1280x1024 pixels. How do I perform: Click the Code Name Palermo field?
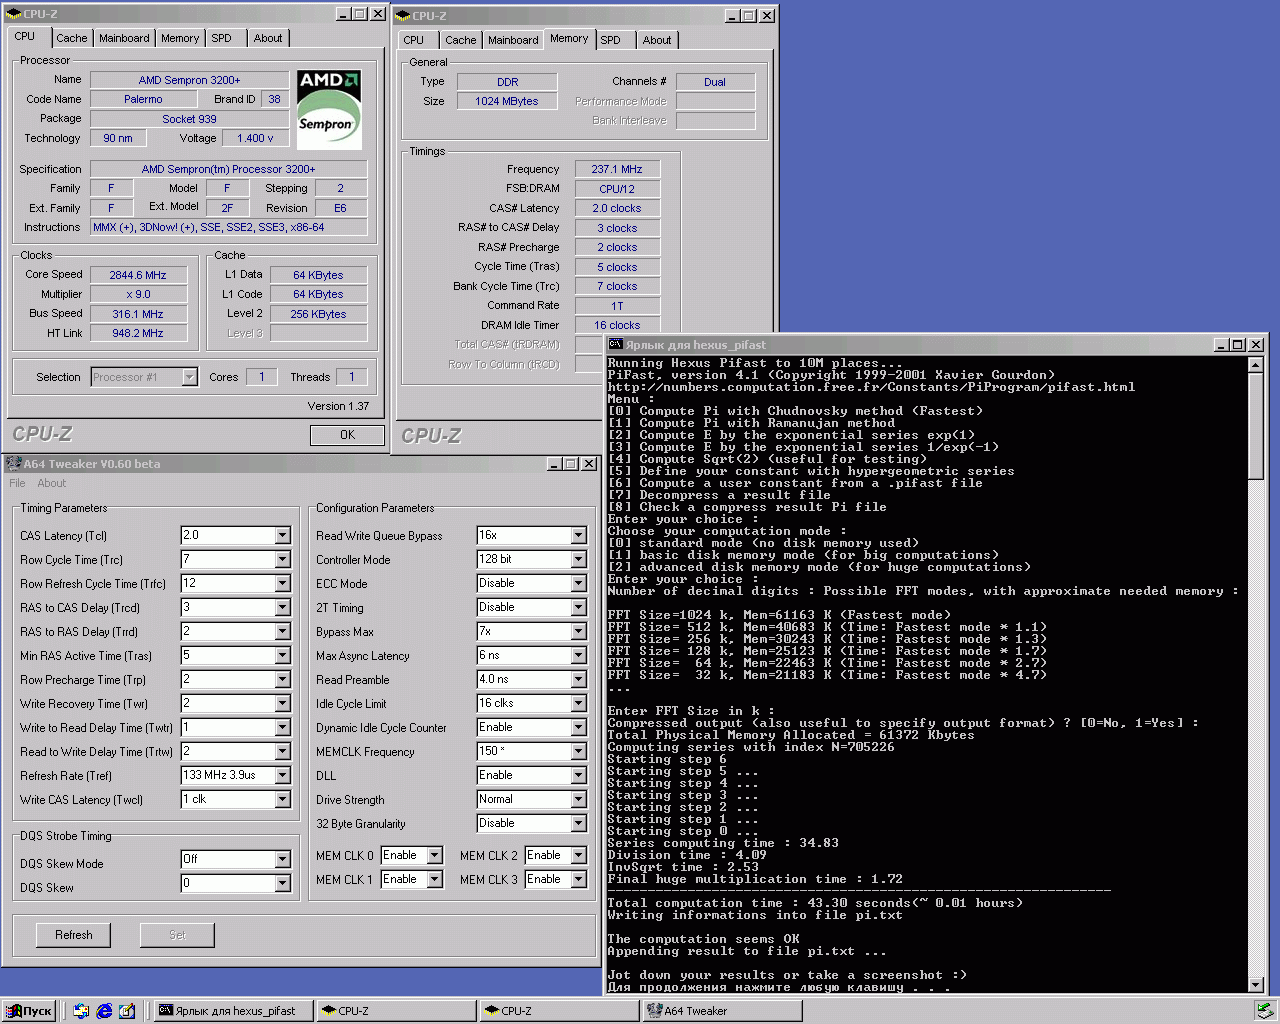tap(143, 99)
